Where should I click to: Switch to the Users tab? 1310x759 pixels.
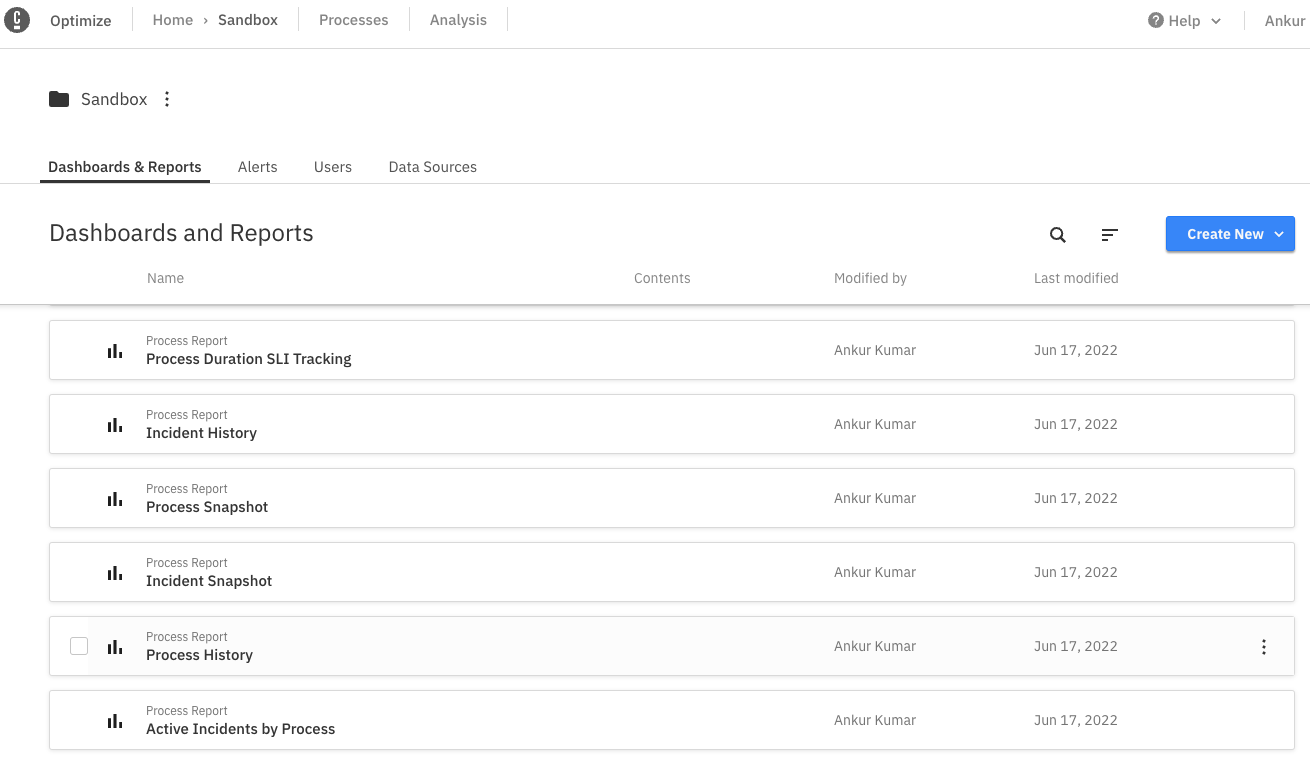(x=333, y=167)
